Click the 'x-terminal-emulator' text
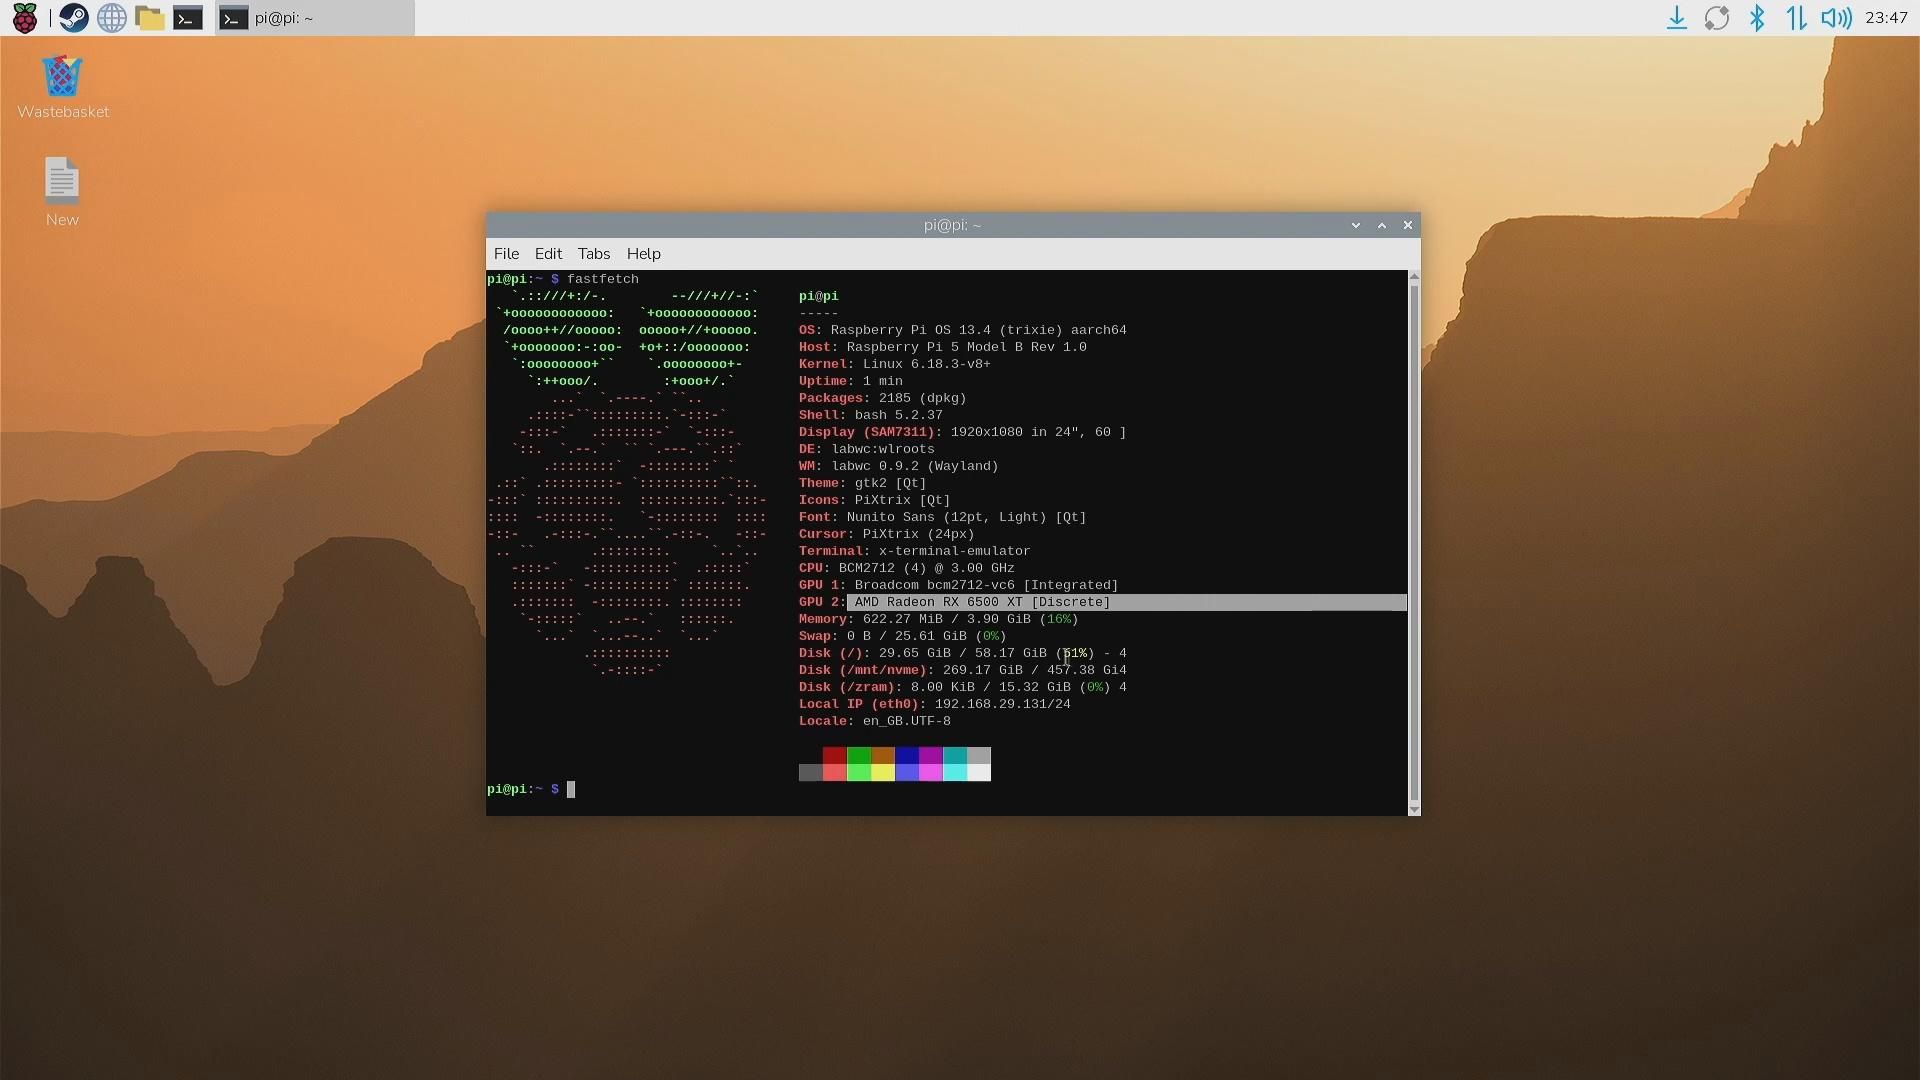Image resolution: width=1920 pixels, height=1080 pixels. pyautogui.click(x=954, y=551)
